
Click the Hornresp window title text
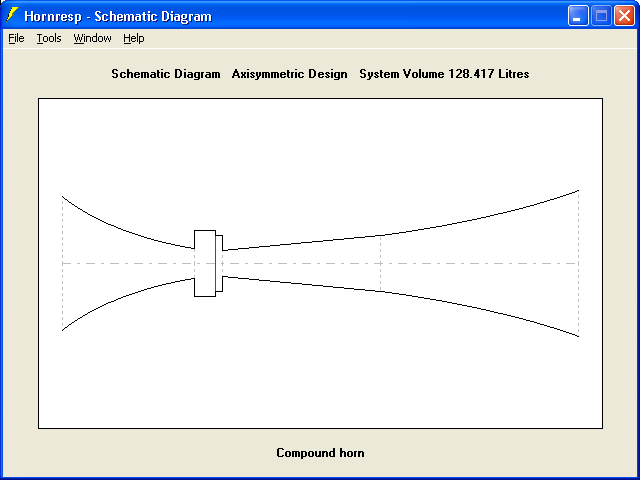[118, 16]
